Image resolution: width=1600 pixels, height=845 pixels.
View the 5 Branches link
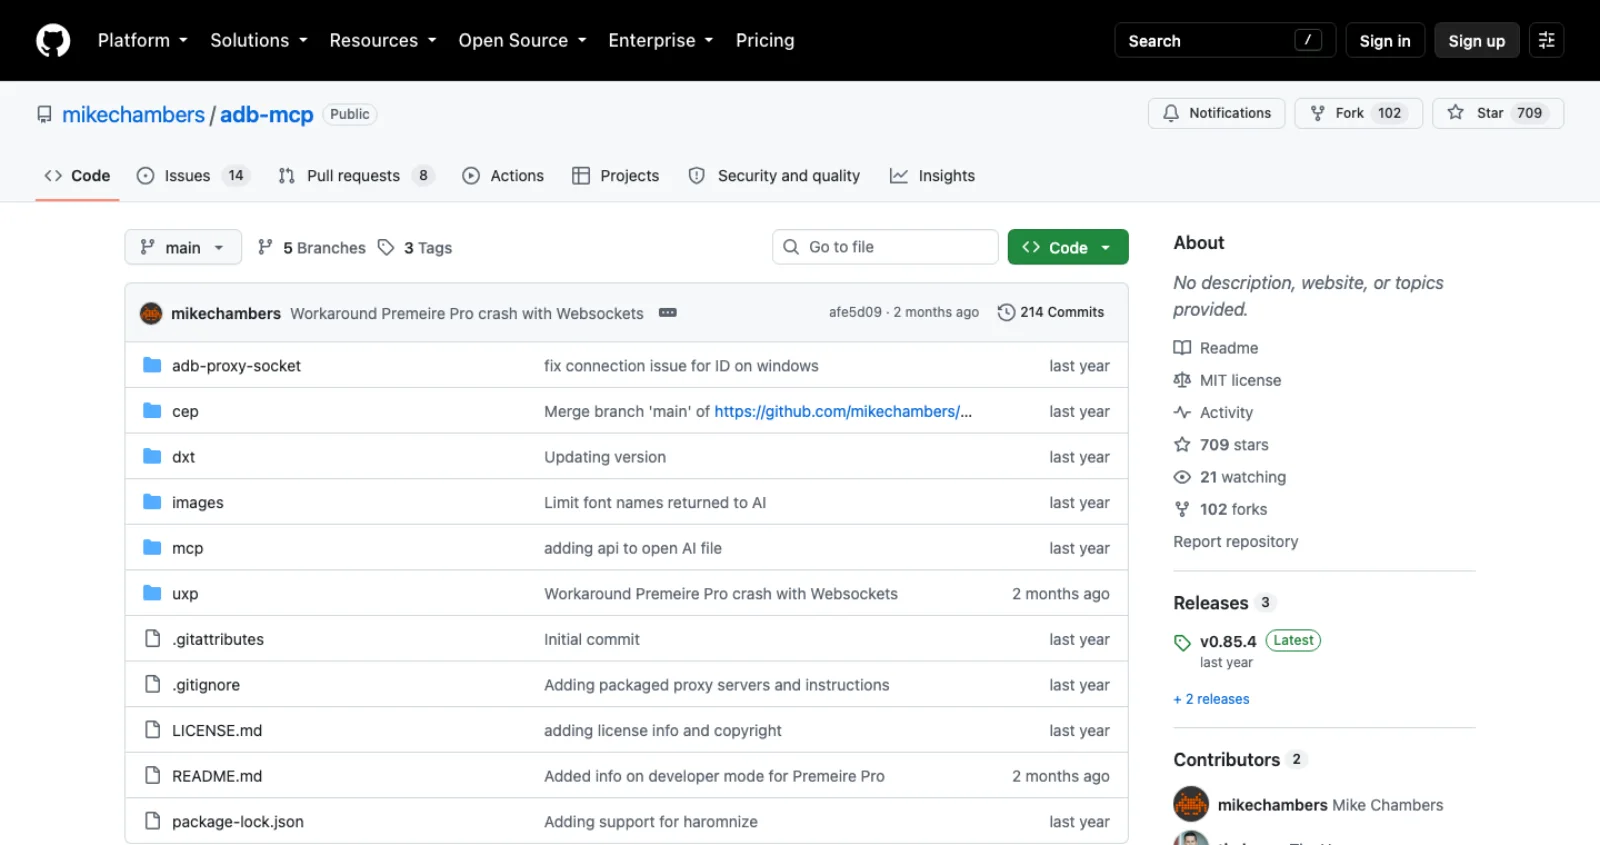click(x=312, y=247)
